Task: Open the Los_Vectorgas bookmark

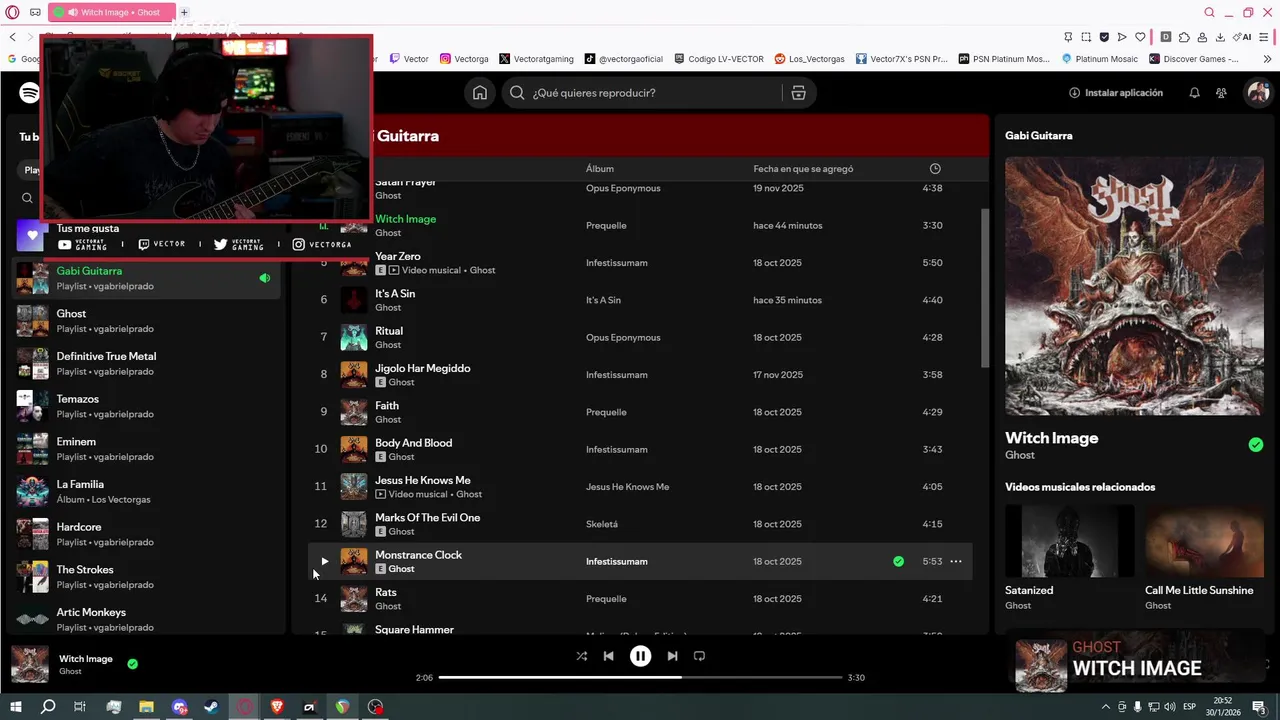Action: pos(810,59)
